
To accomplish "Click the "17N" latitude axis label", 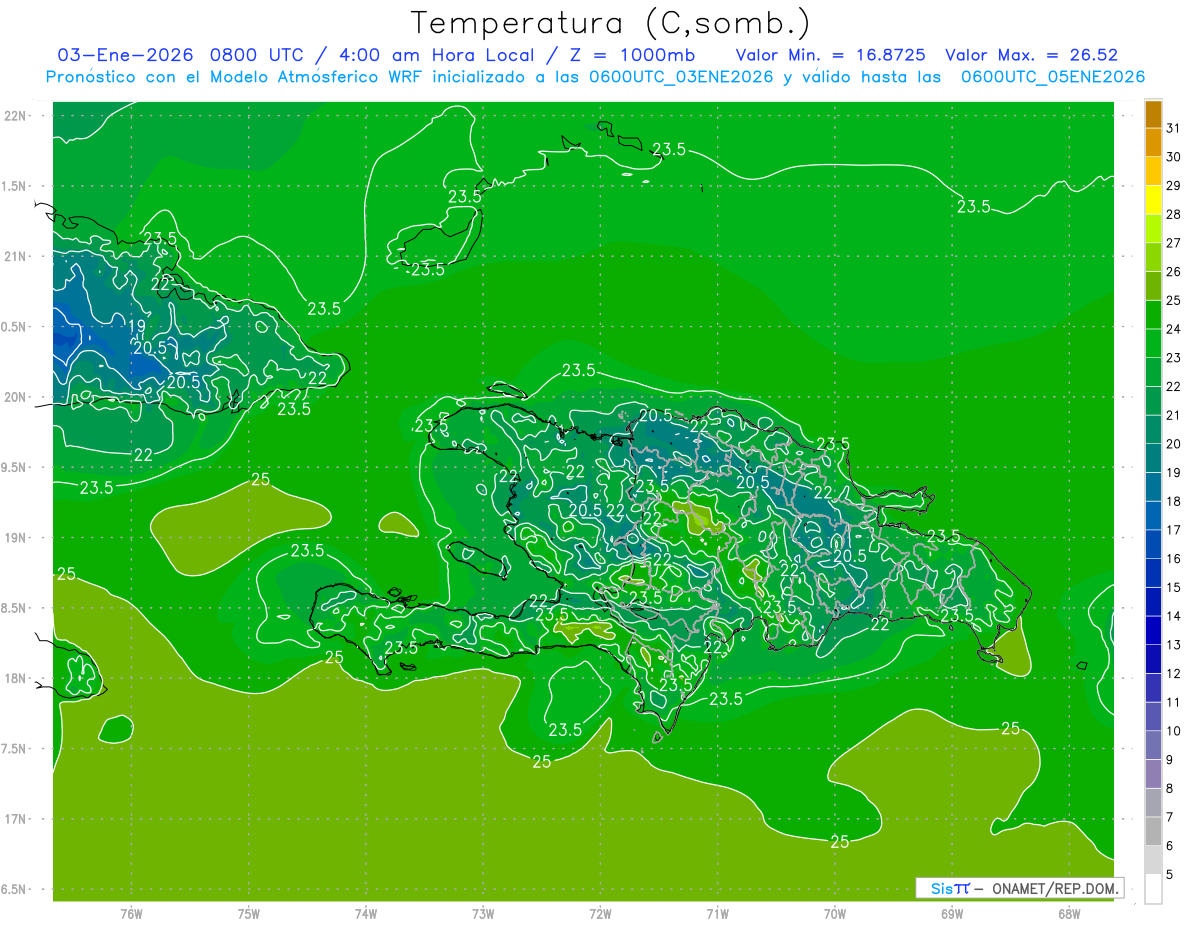I will (x=17, y=819).
